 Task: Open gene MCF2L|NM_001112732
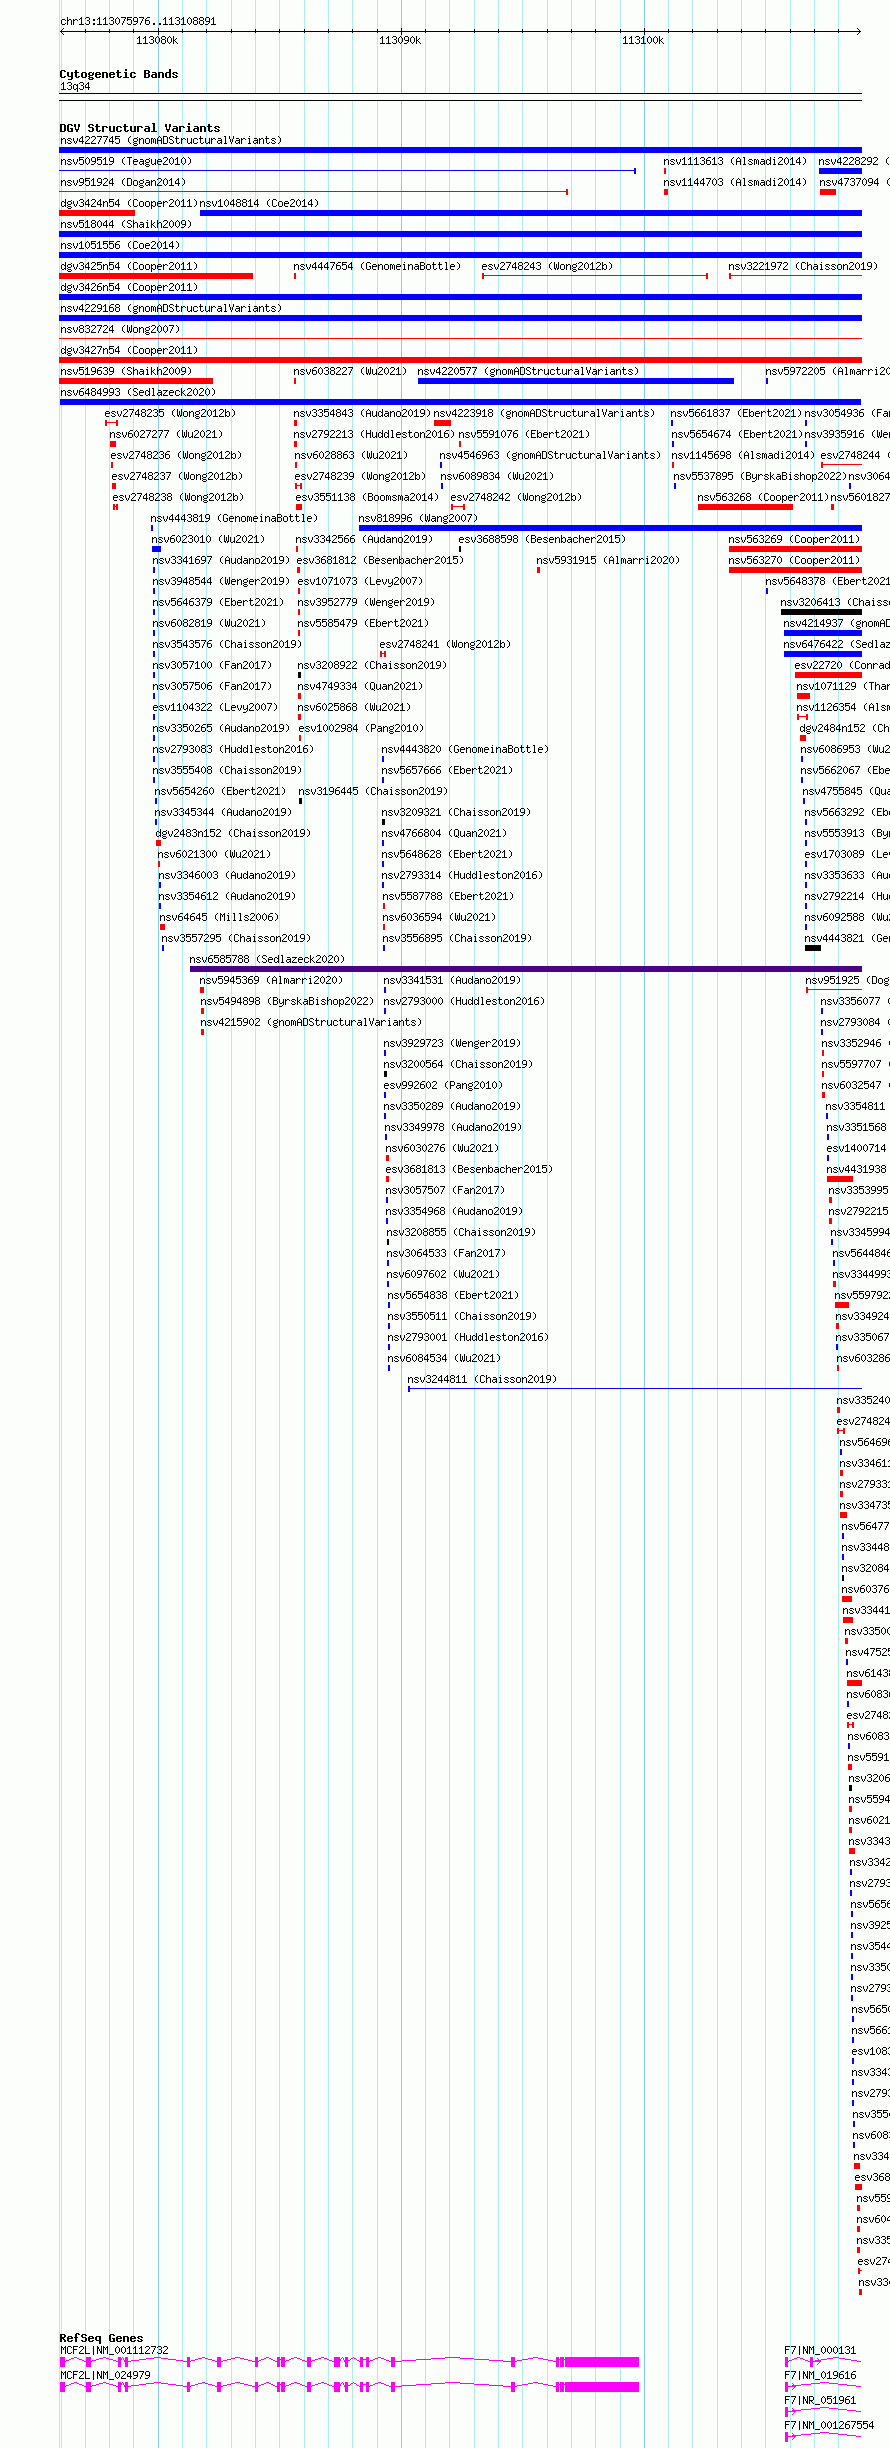coord(114,2350)
